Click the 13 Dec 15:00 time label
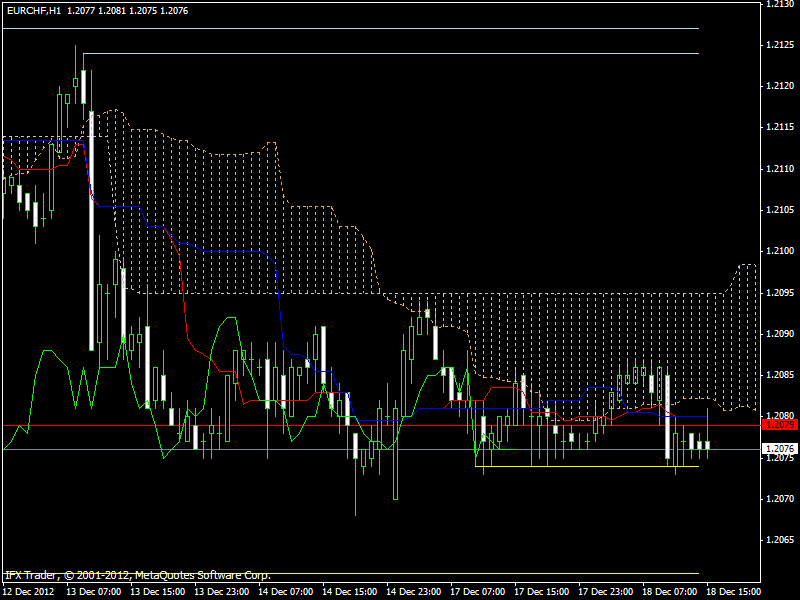800x600 pixels. coord(158,592)
